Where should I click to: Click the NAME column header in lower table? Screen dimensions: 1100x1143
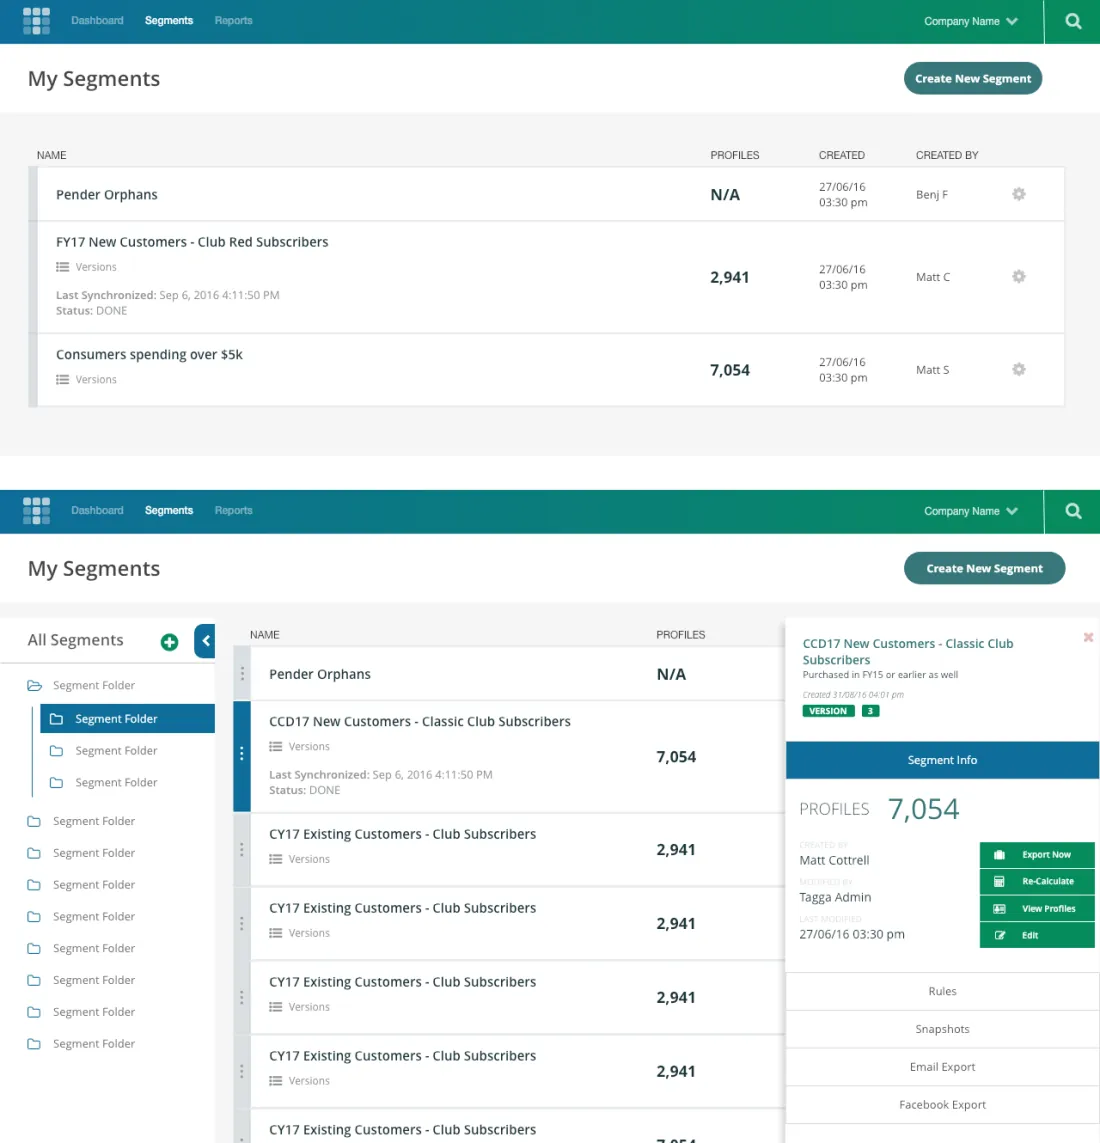click(x=265, y=635)
